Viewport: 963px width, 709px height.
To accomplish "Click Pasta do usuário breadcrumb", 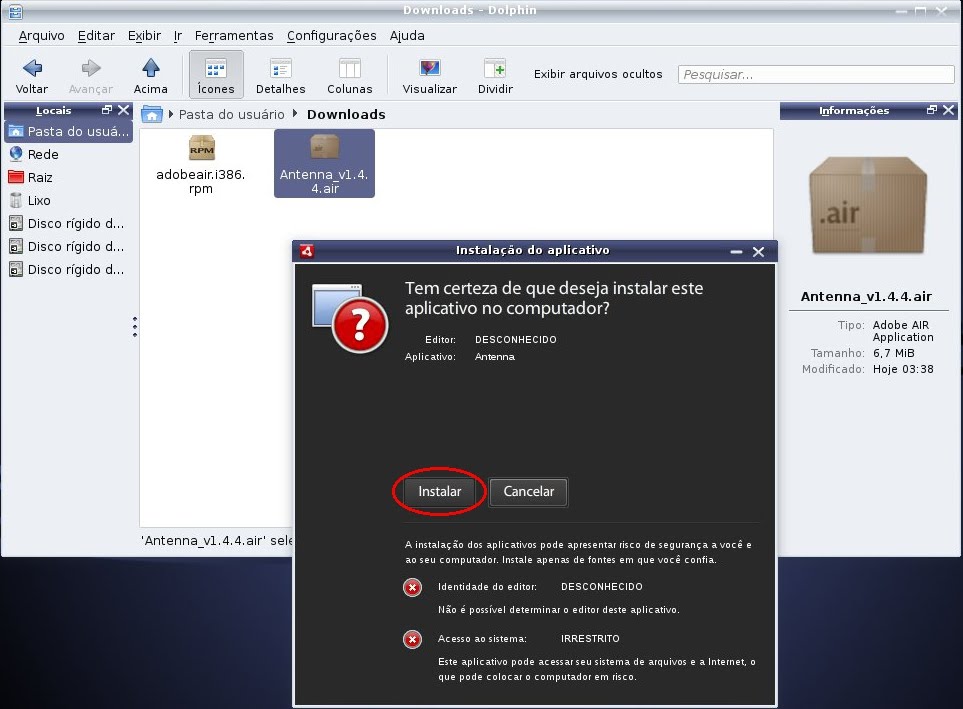I will pyautogui.click(x=232, y=114).
